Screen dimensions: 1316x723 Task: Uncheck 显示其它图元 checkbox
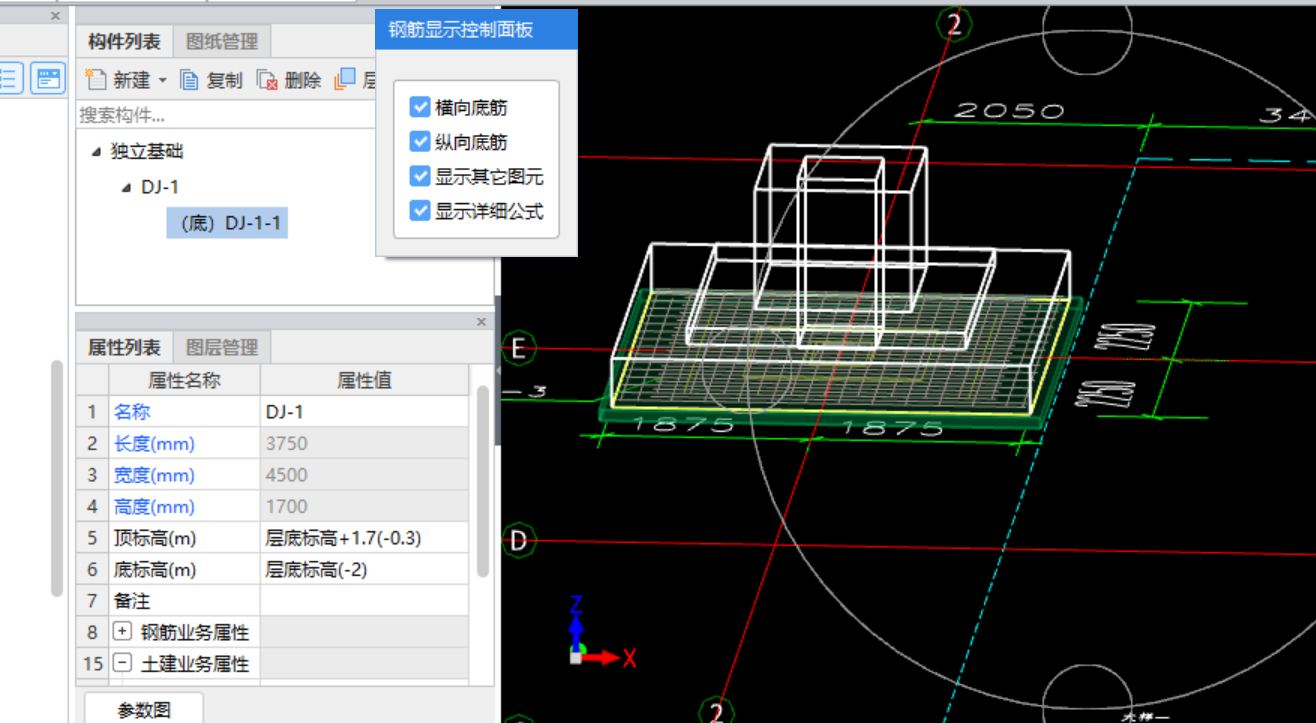[x=420, y=176]
